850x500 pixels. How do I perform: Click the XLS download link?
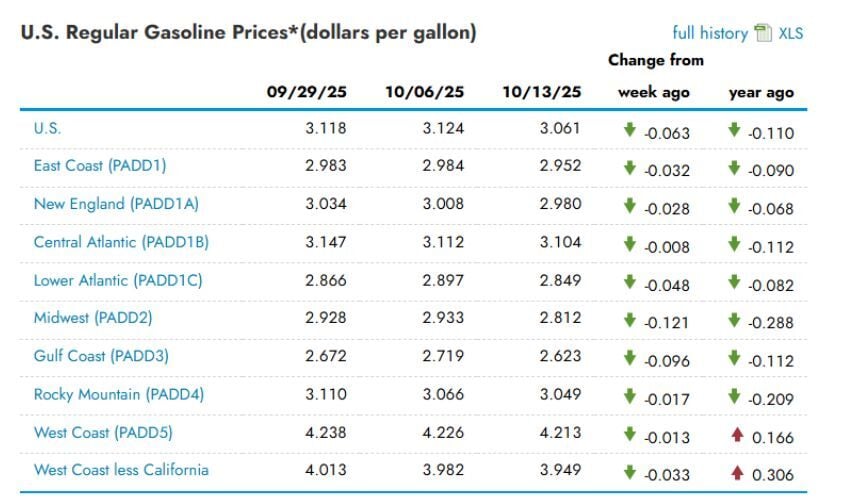(790, 33)
